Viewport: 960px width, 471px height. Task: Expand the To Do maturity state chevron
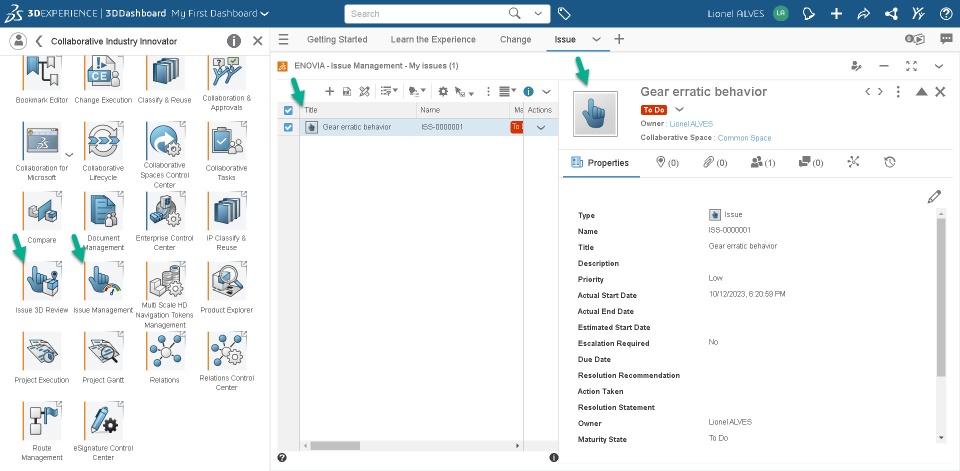679,110
